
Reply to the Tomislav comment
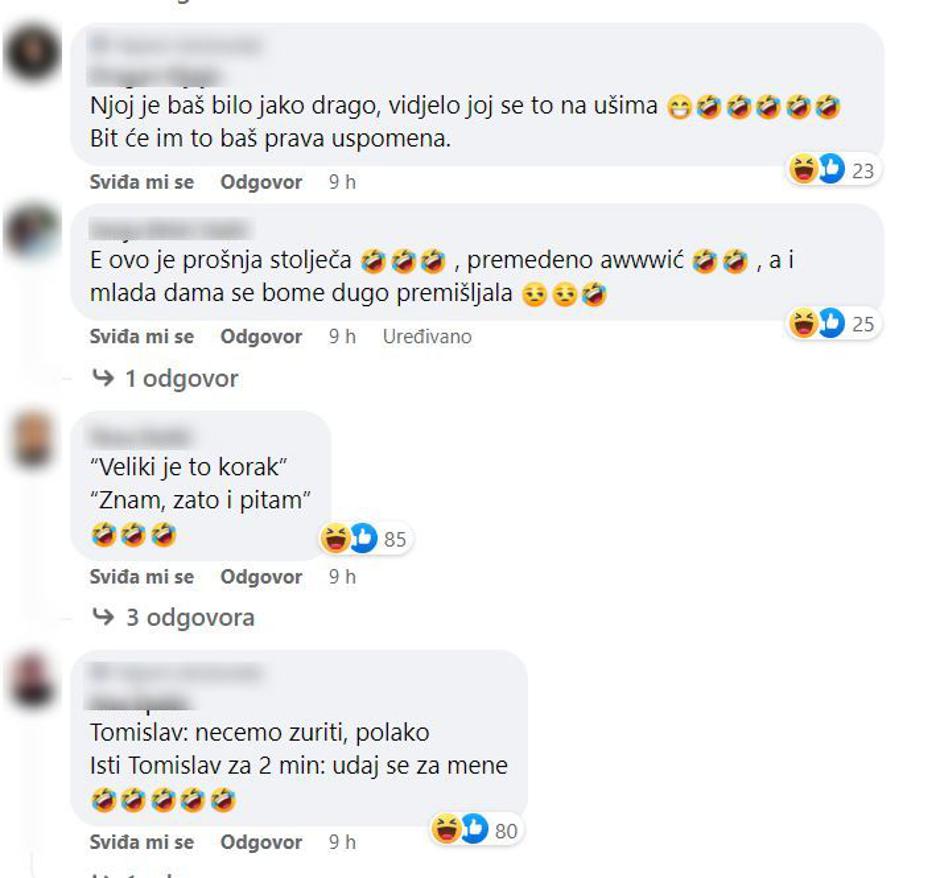[x=261, y=842]
